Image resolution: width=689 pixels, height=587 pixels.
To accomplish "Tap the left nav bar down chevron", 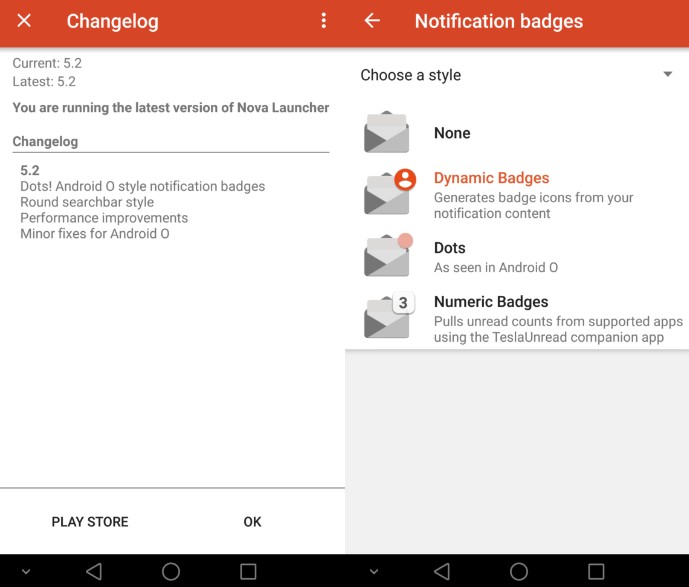I will point(26,572).
